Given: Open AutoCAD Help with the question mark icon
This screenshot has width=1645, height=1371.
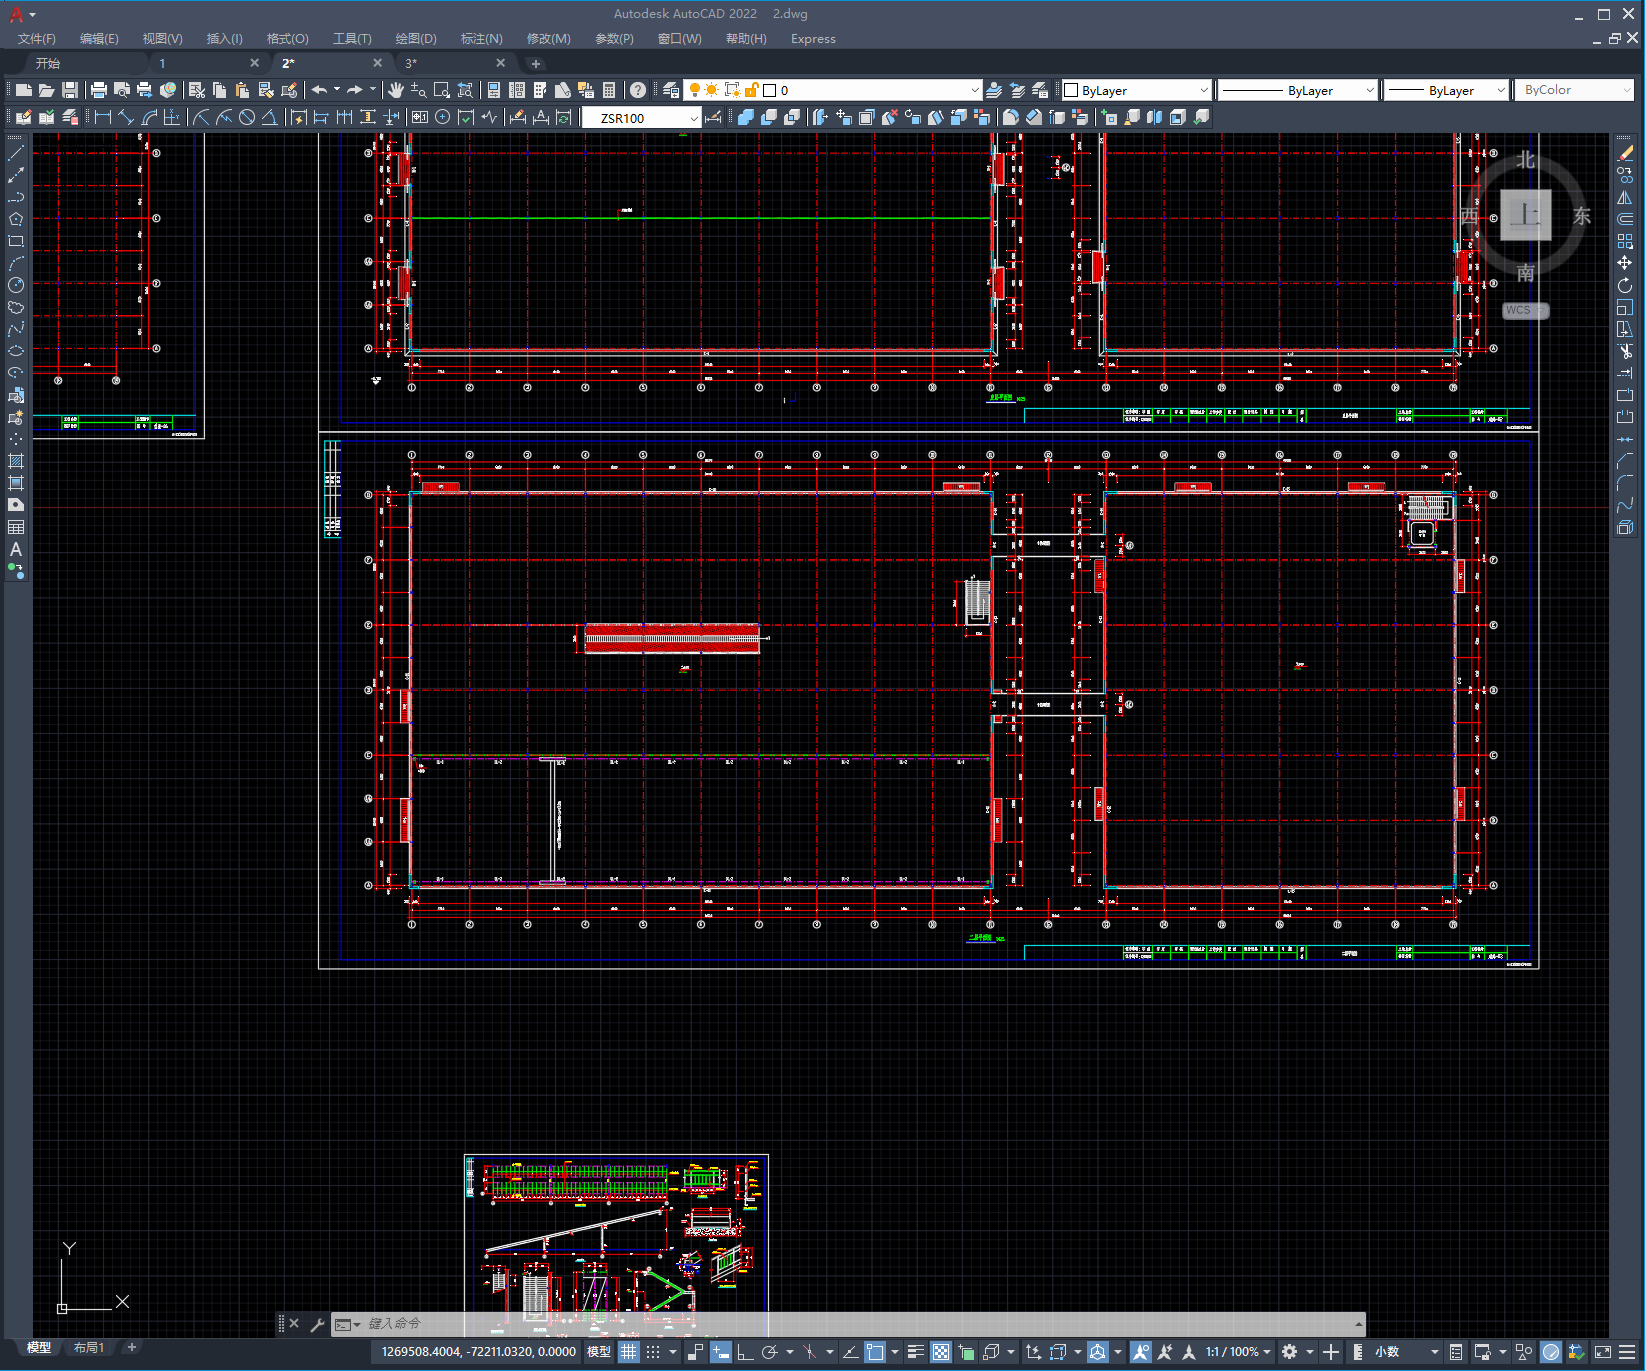Looking at the screenshot, I should 638,90.
